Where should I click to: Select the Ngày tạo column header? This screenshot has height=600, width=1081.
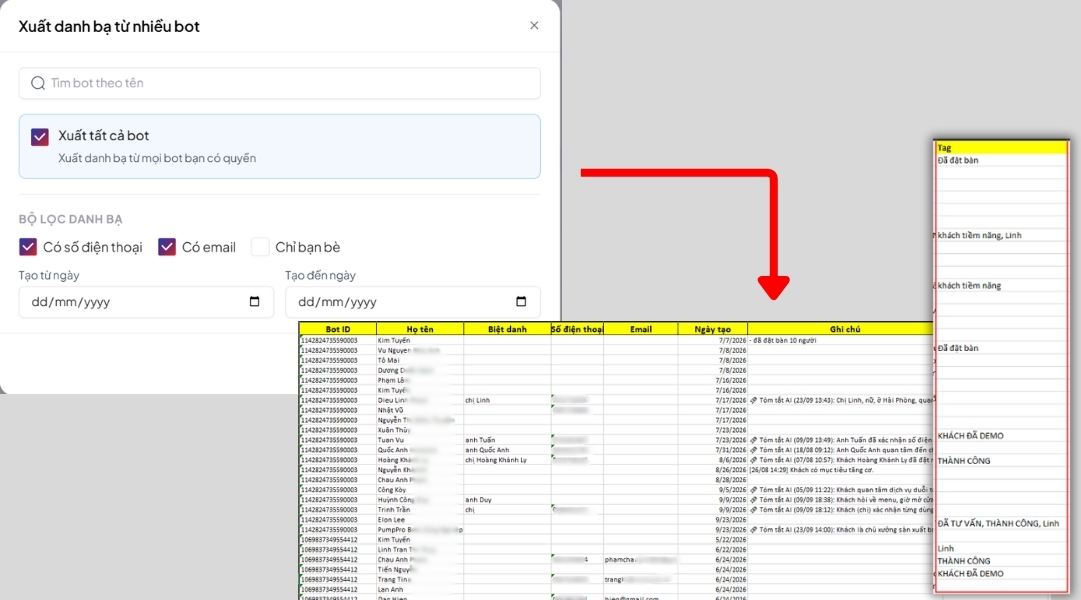coord(713,329)
